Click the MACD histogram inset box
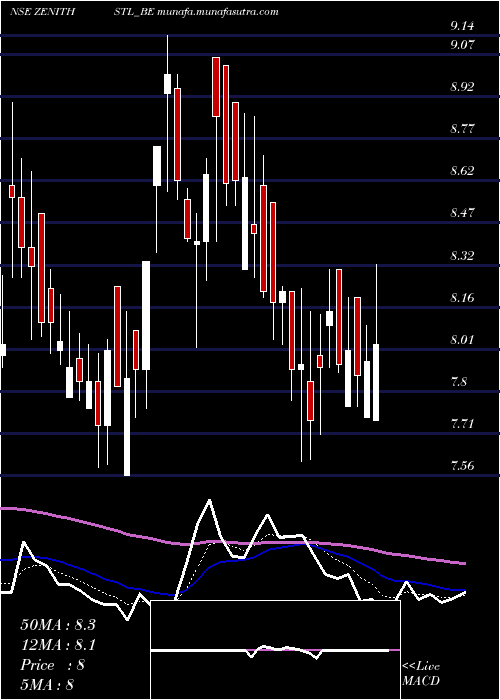Screen dimensions: 500x700 click(x=275, y=650)
